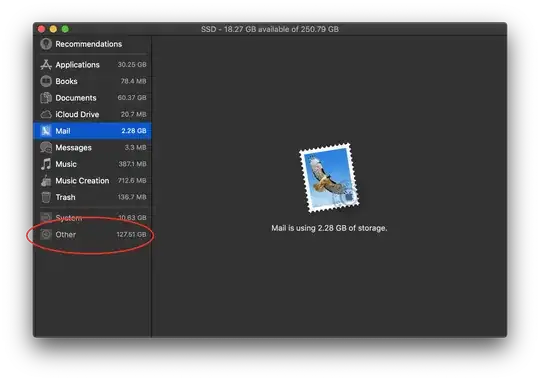Select the iCloud Drive category label

77,114
